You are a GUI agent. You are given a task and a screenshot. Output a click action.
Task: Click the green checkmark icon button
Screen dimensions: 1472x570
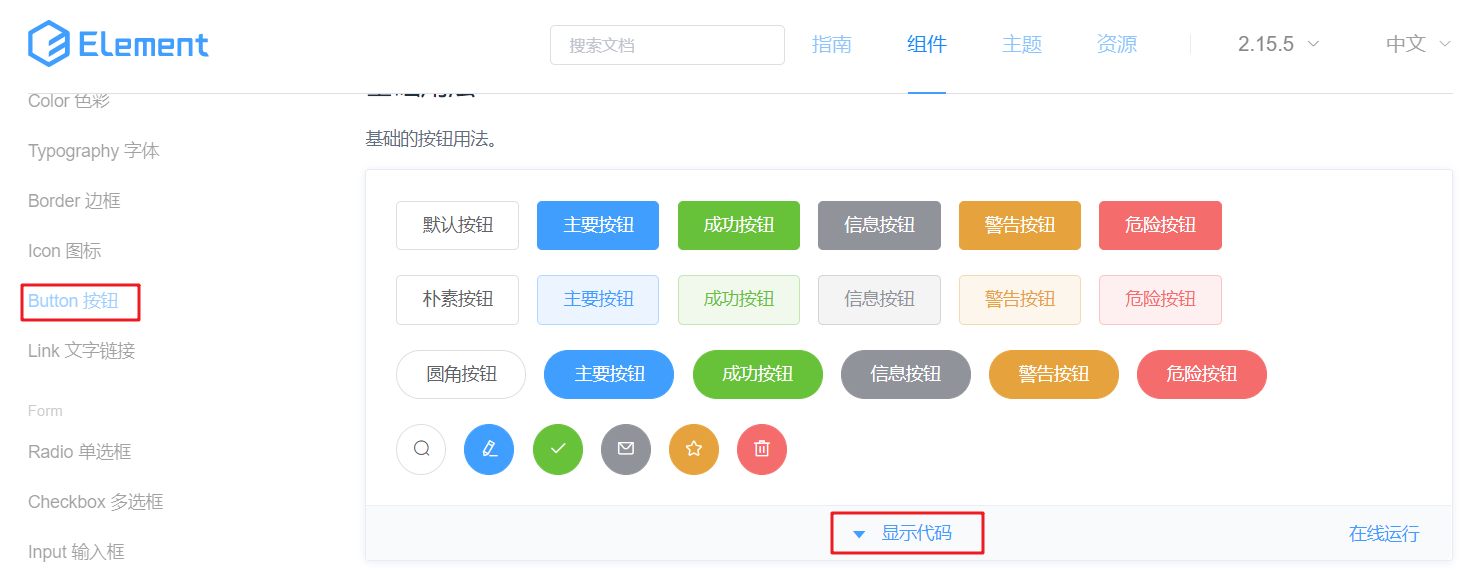(558, 449)
